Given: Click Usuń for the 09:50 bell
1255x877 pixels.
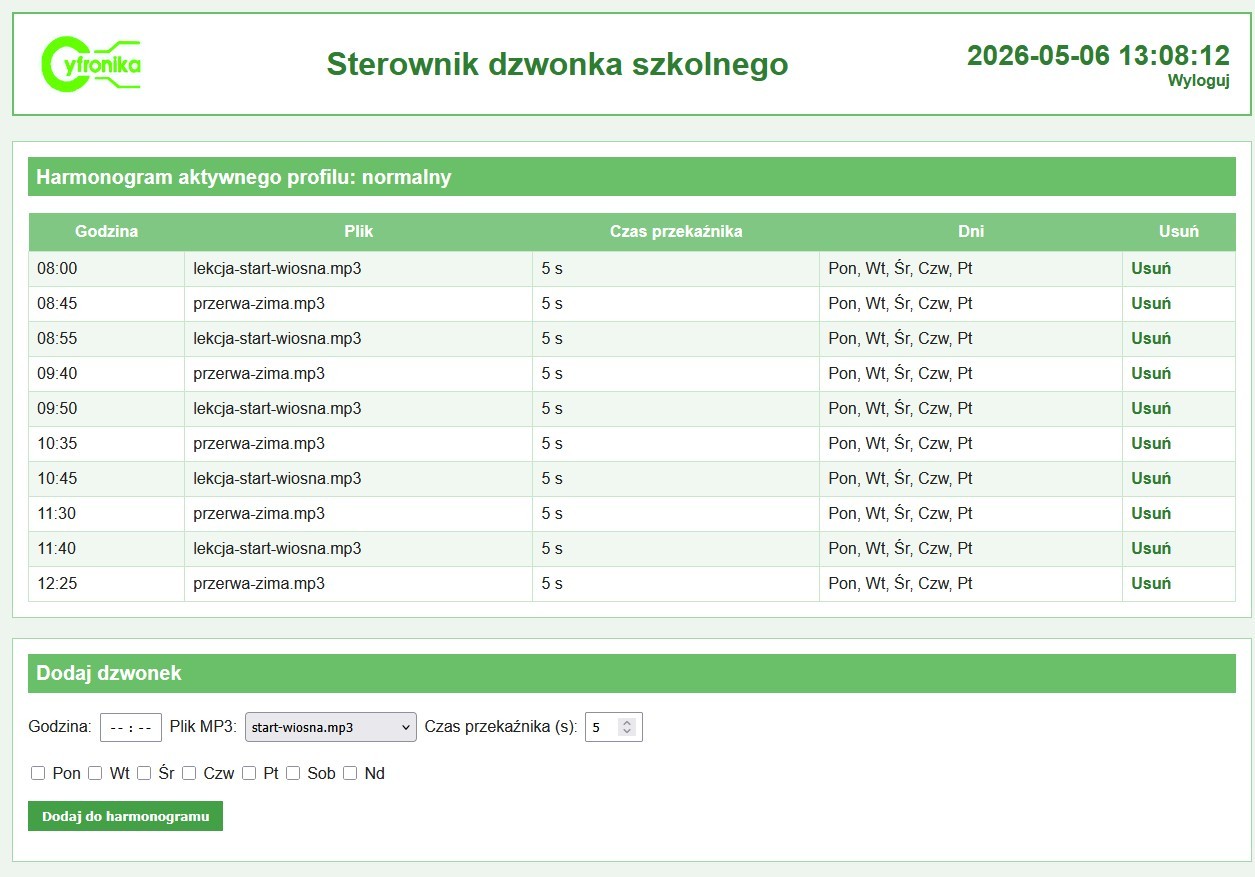Looking at the screenshot, I should click(x=1151, y=408).
